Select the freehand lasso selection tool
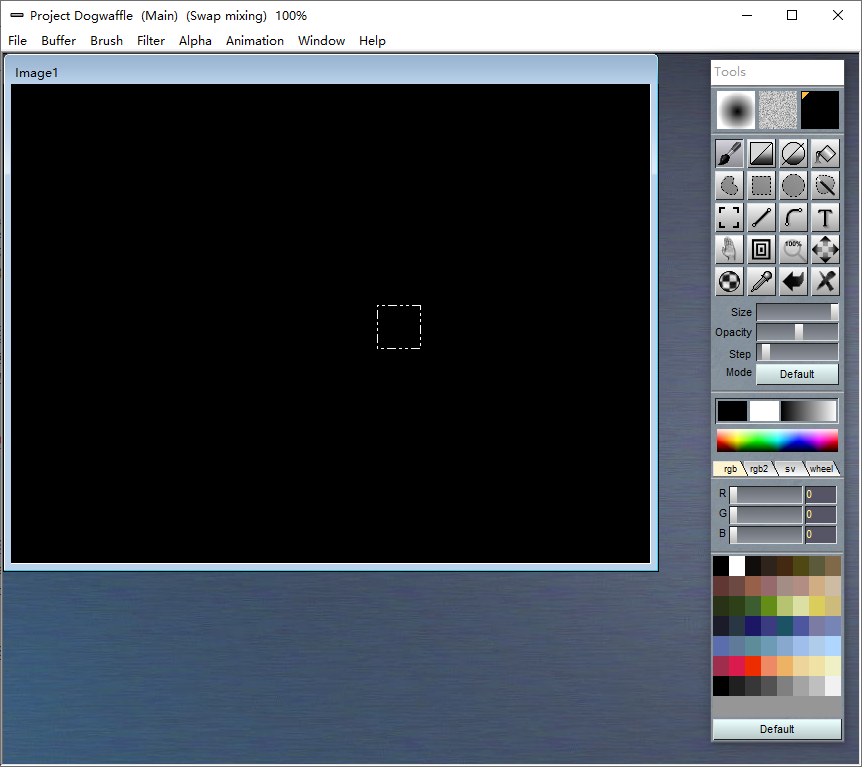This screenshot has height=767, width=862. coord(729,185)
